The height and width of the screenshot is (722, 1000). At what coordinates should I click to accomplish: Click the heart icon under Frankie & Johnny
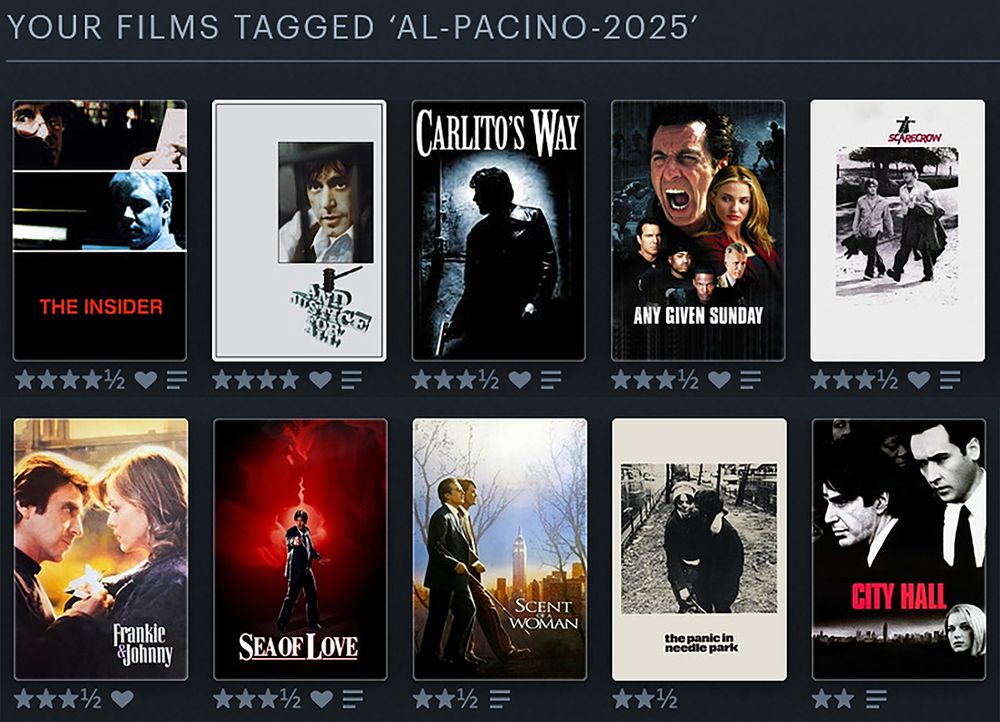pos(122,699)
